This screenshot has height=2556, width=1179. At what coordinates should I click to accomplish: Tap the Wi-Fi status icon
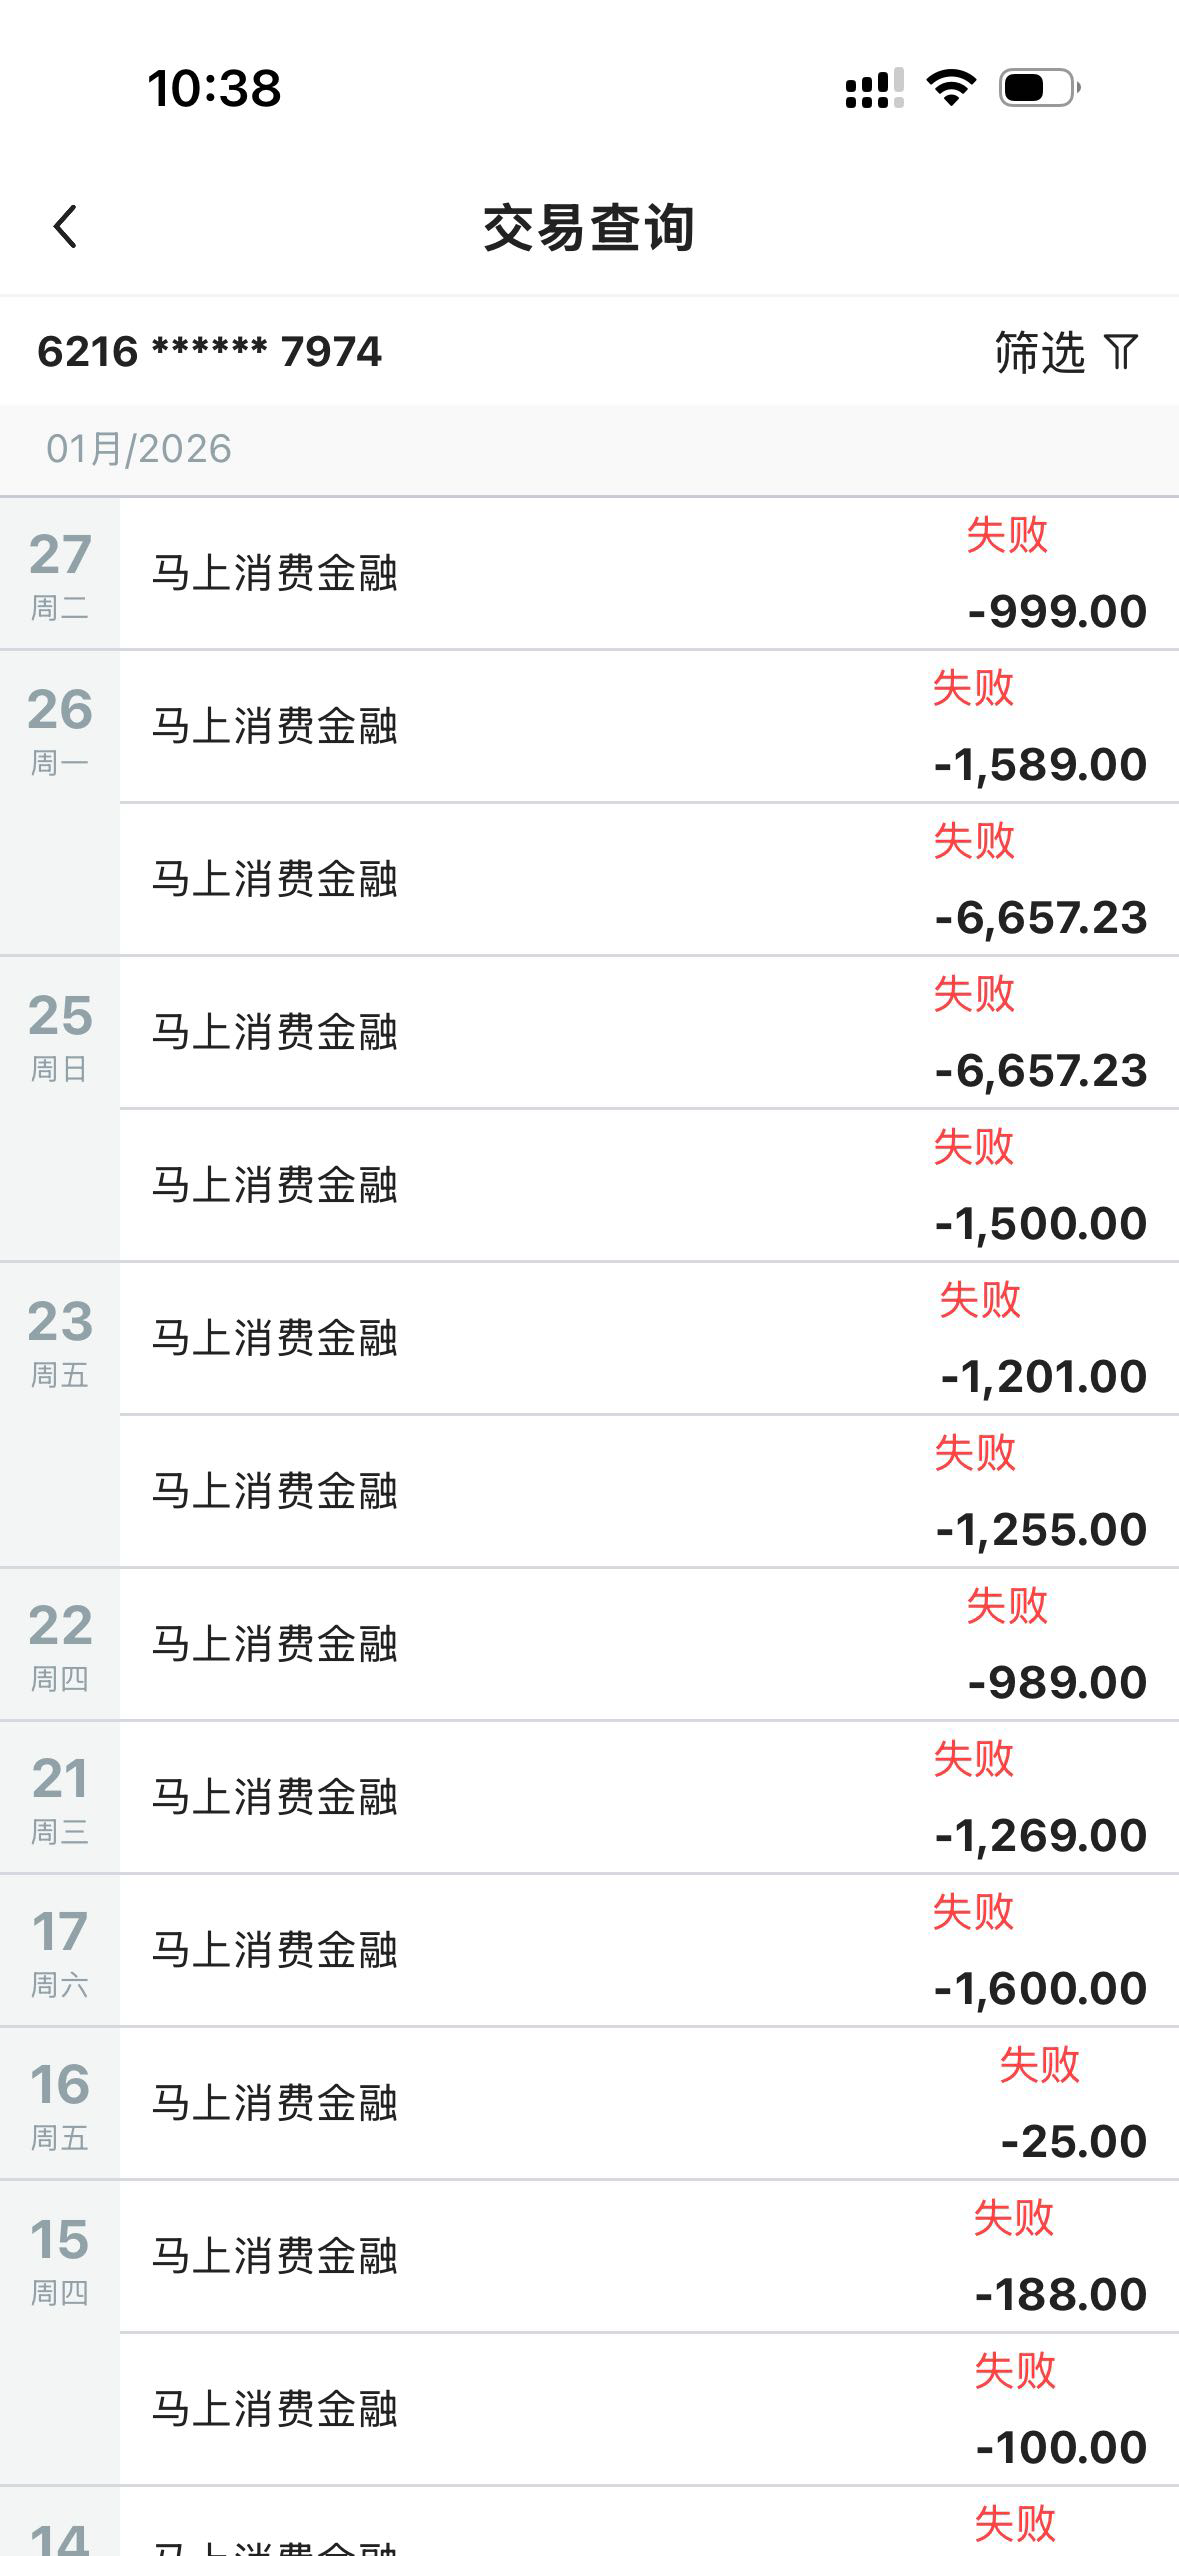pyautogui.click(x=951, y=88)
